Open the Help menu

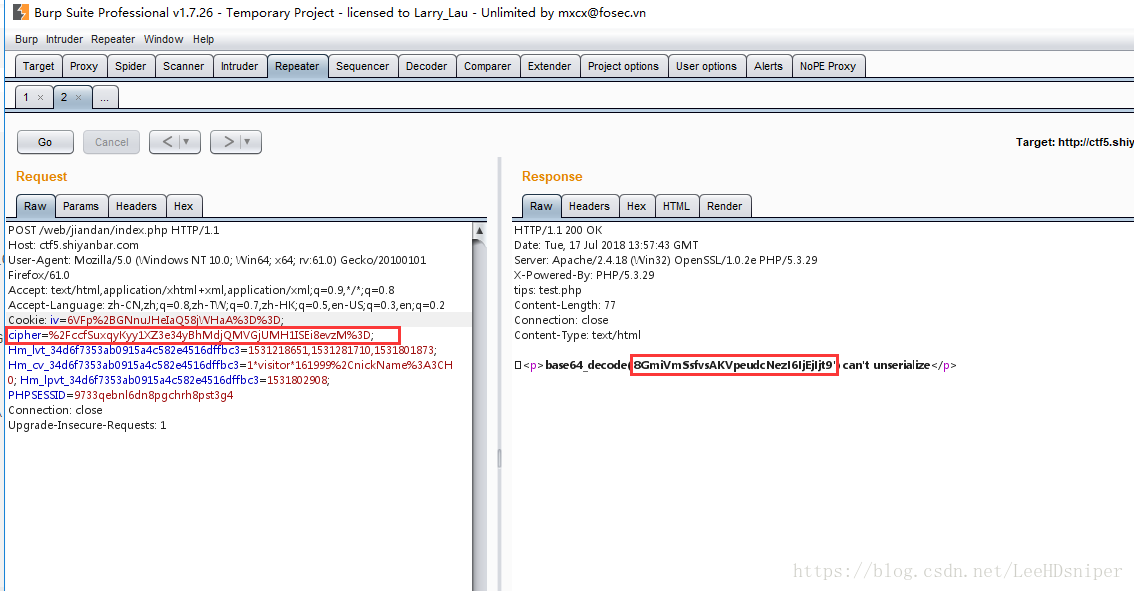[203, 39]
